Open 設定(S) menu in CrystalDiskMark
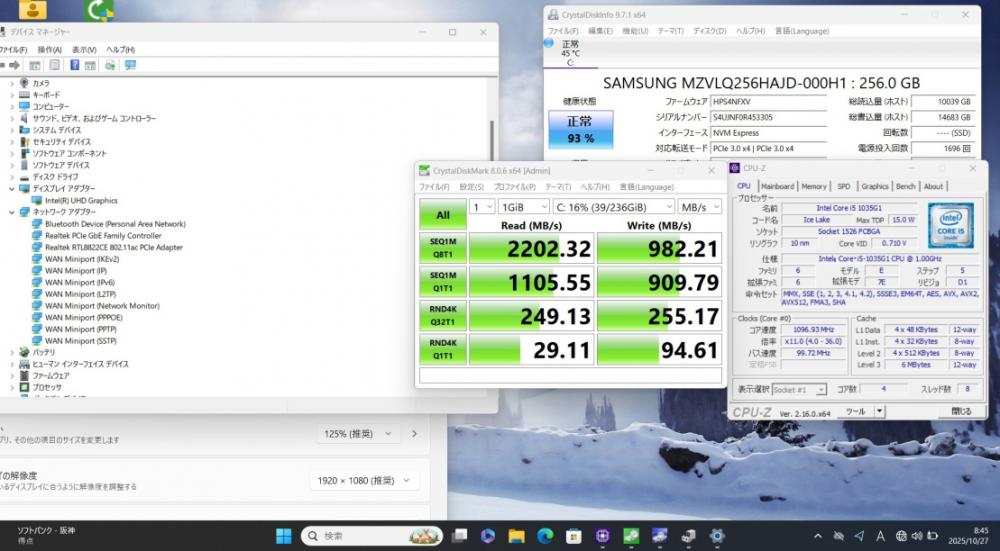Image resolution: width=1000 pixels, height=551 pixels. (x=471, y=187)
